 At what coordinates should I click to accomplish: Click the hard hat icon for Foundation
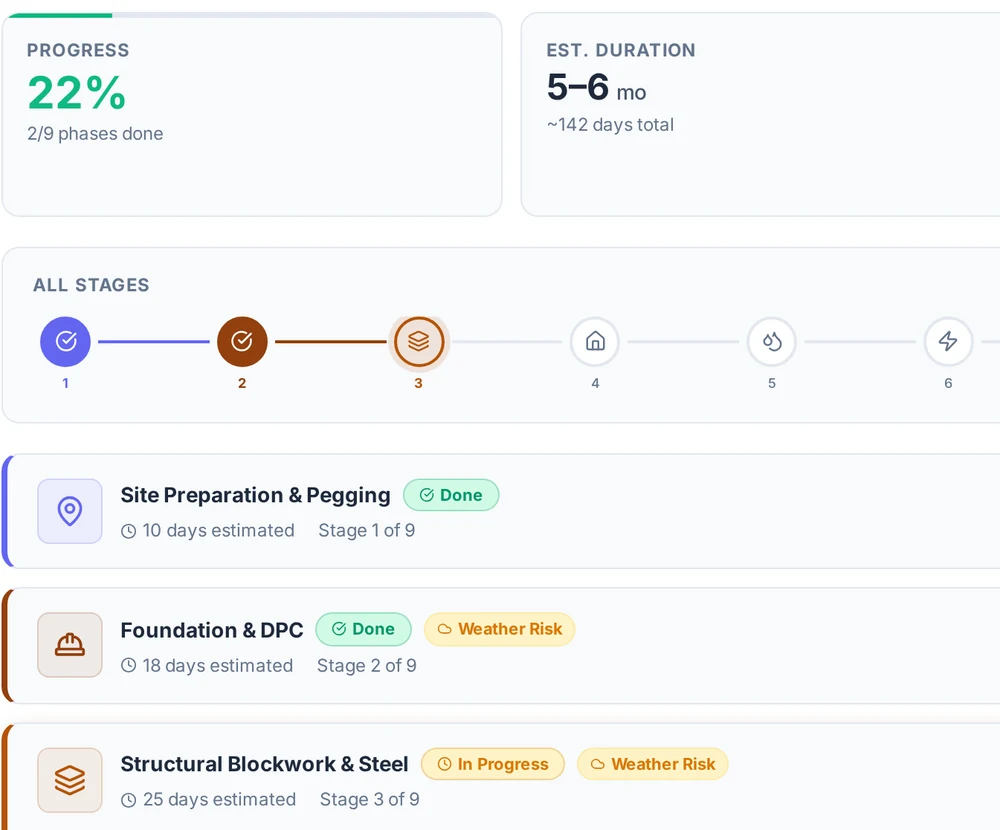coord(70,645)
